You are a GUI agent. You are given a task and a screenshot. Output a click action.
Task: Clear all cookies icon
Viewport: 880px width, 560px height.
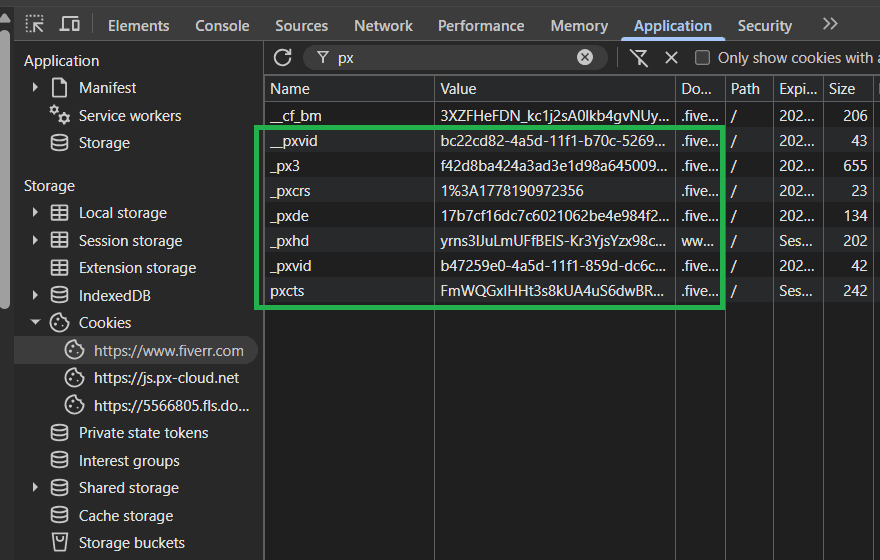click(639, 58)
